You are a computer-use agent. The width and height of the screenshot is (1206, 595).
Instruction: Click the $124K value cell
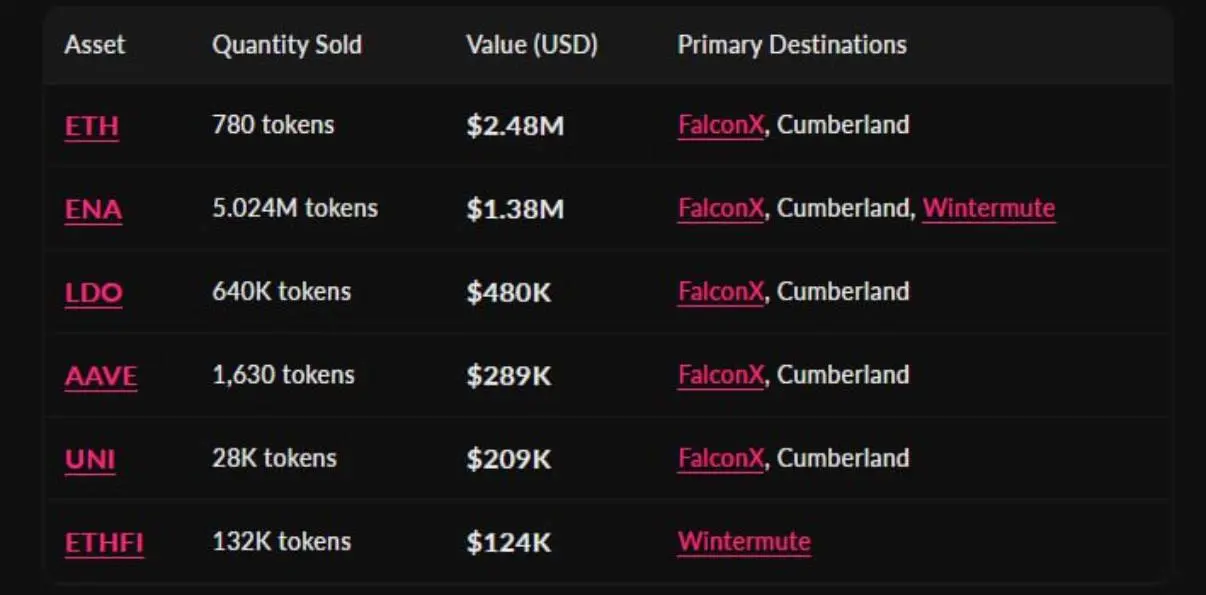pyautogui.click(x=508, y=542)
